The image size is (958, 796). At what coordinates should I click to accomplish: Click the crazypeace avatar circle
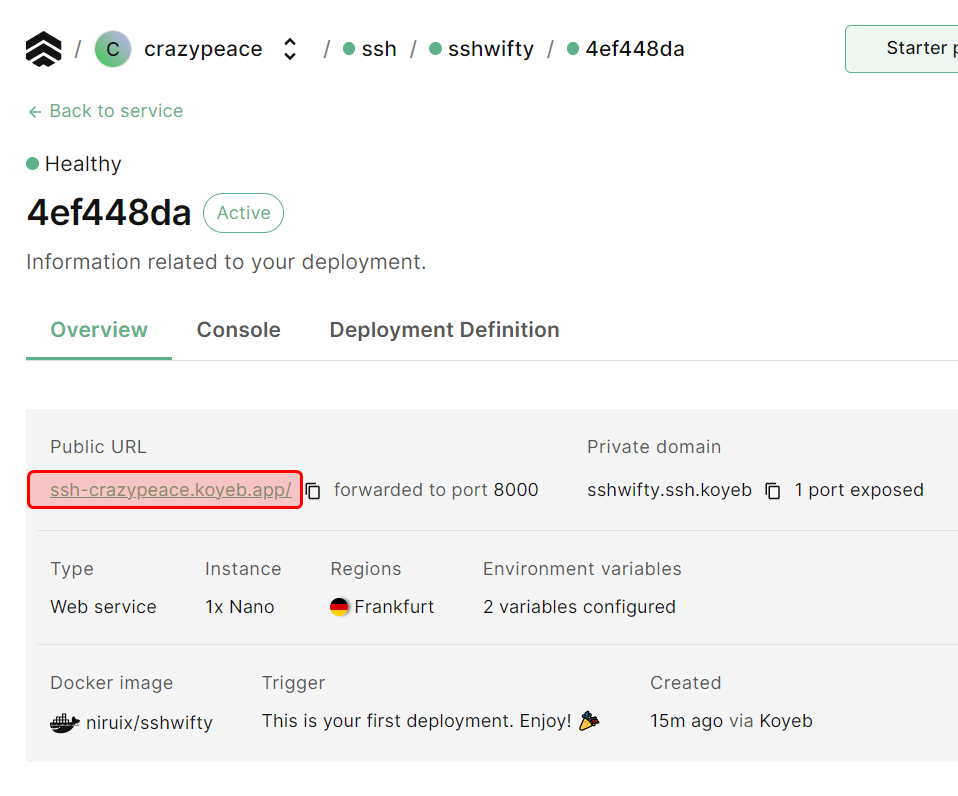tap(113, 49)
